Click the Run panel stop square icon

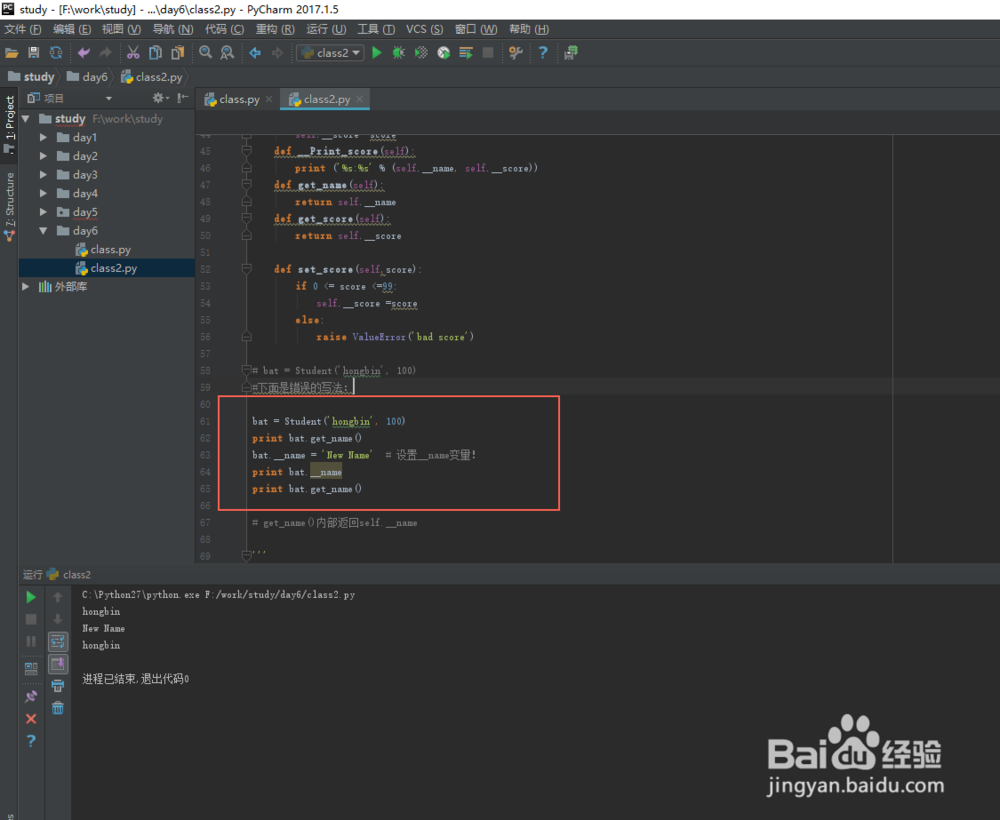point(31,619)
